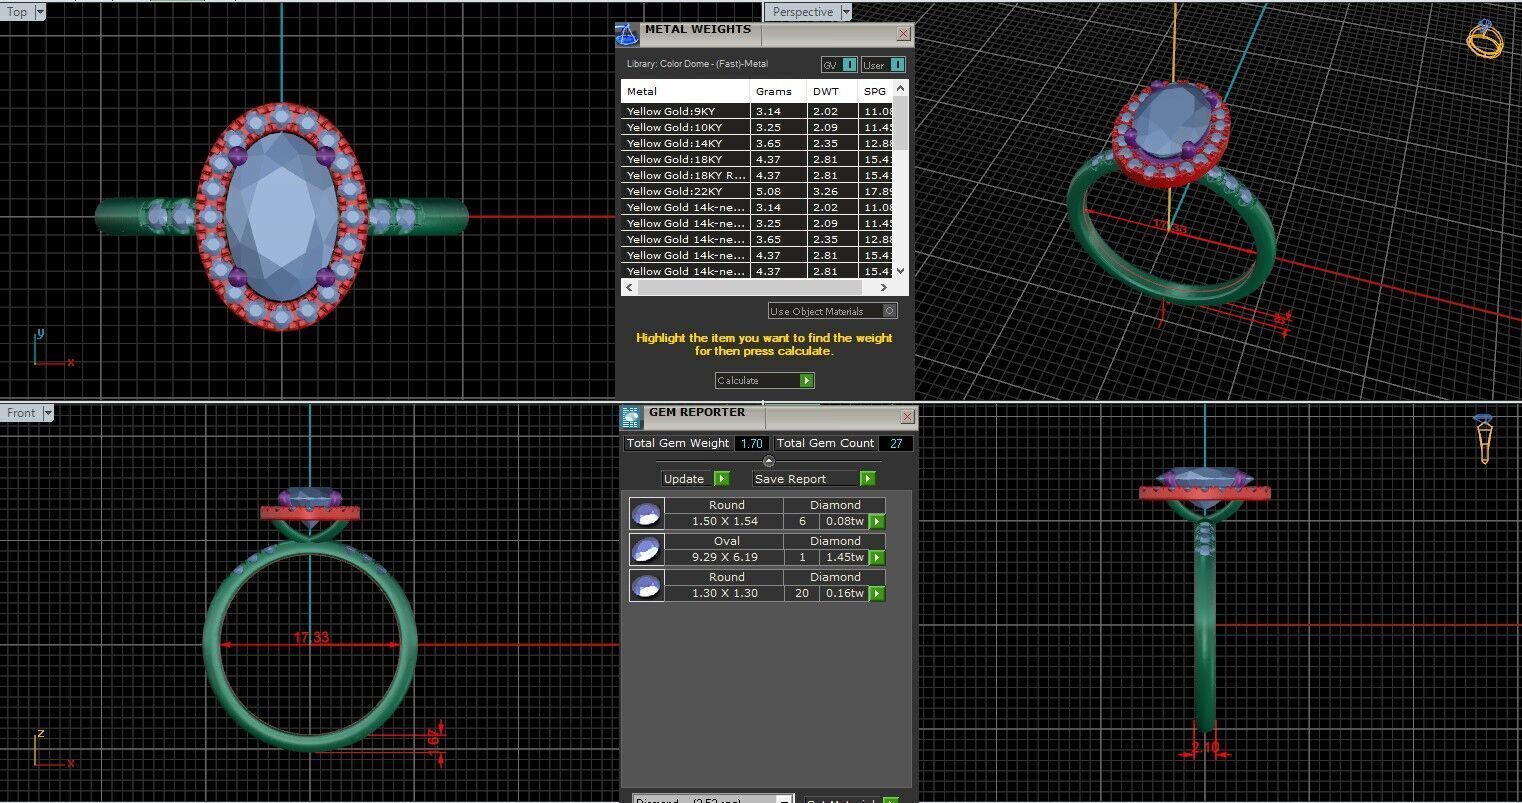Close the Metal Weights panel

coord(903,33)
